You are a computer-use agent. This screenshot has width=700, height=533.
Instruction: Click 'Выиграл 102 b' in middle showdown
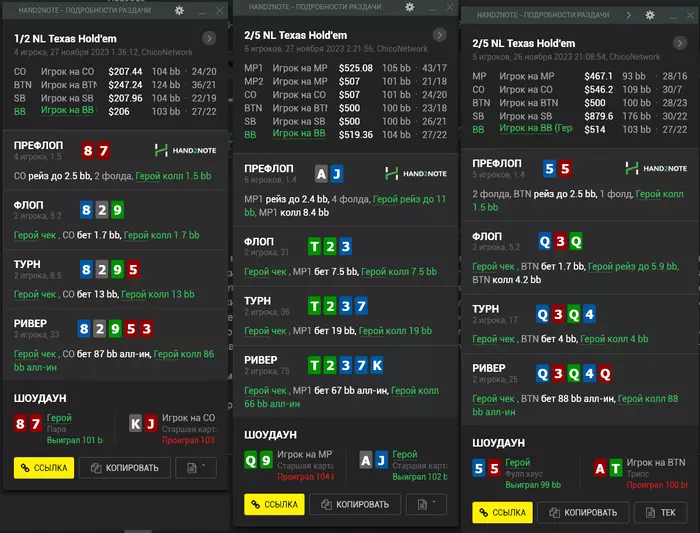(x=420, y=477)
